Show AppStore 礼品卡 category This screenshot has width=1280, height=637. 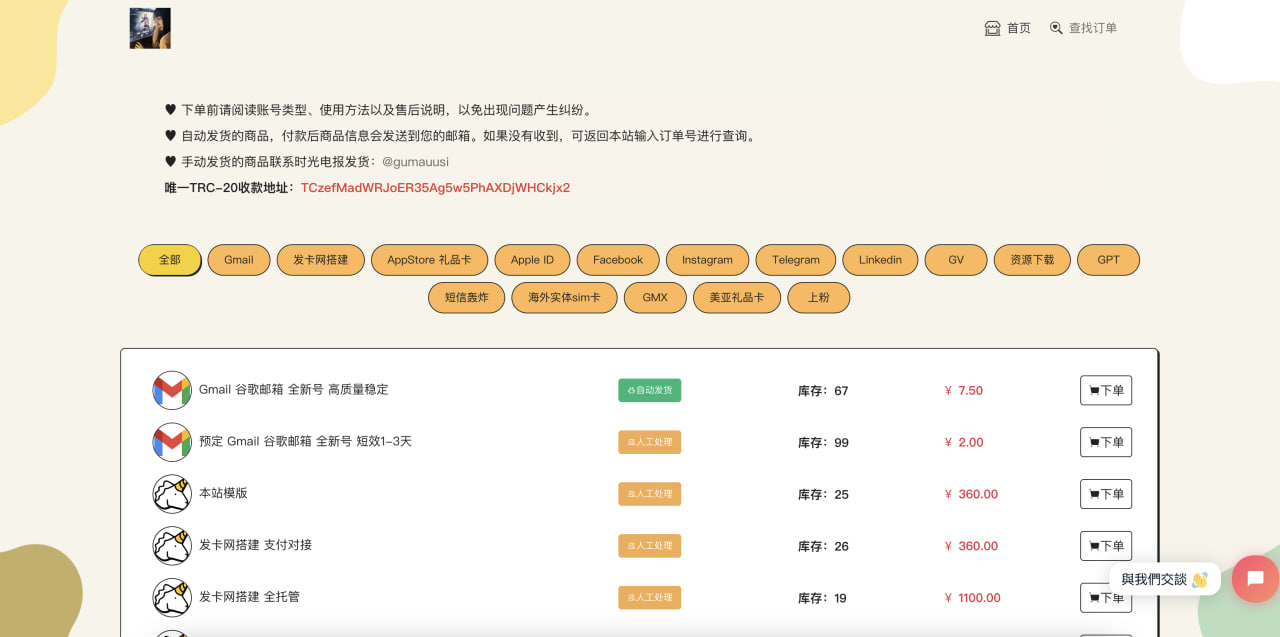click(x=429, y=260)
